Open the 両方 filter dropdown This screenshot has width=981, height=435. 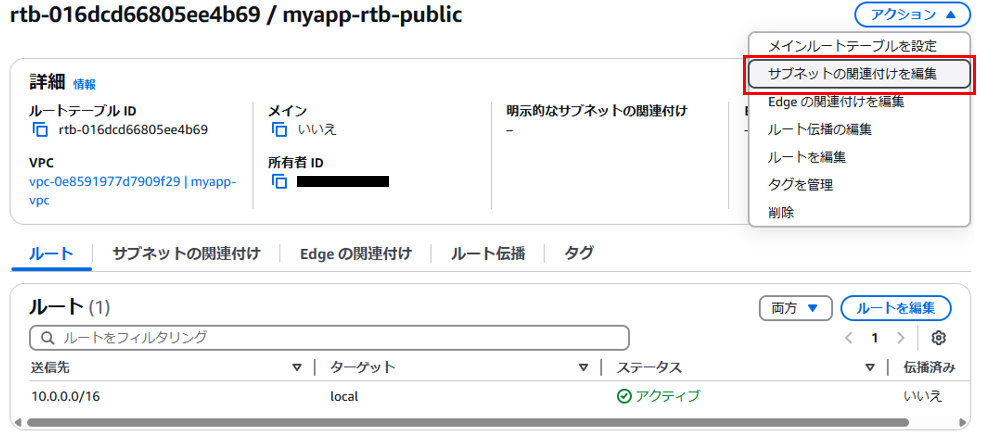click(795, 308)
